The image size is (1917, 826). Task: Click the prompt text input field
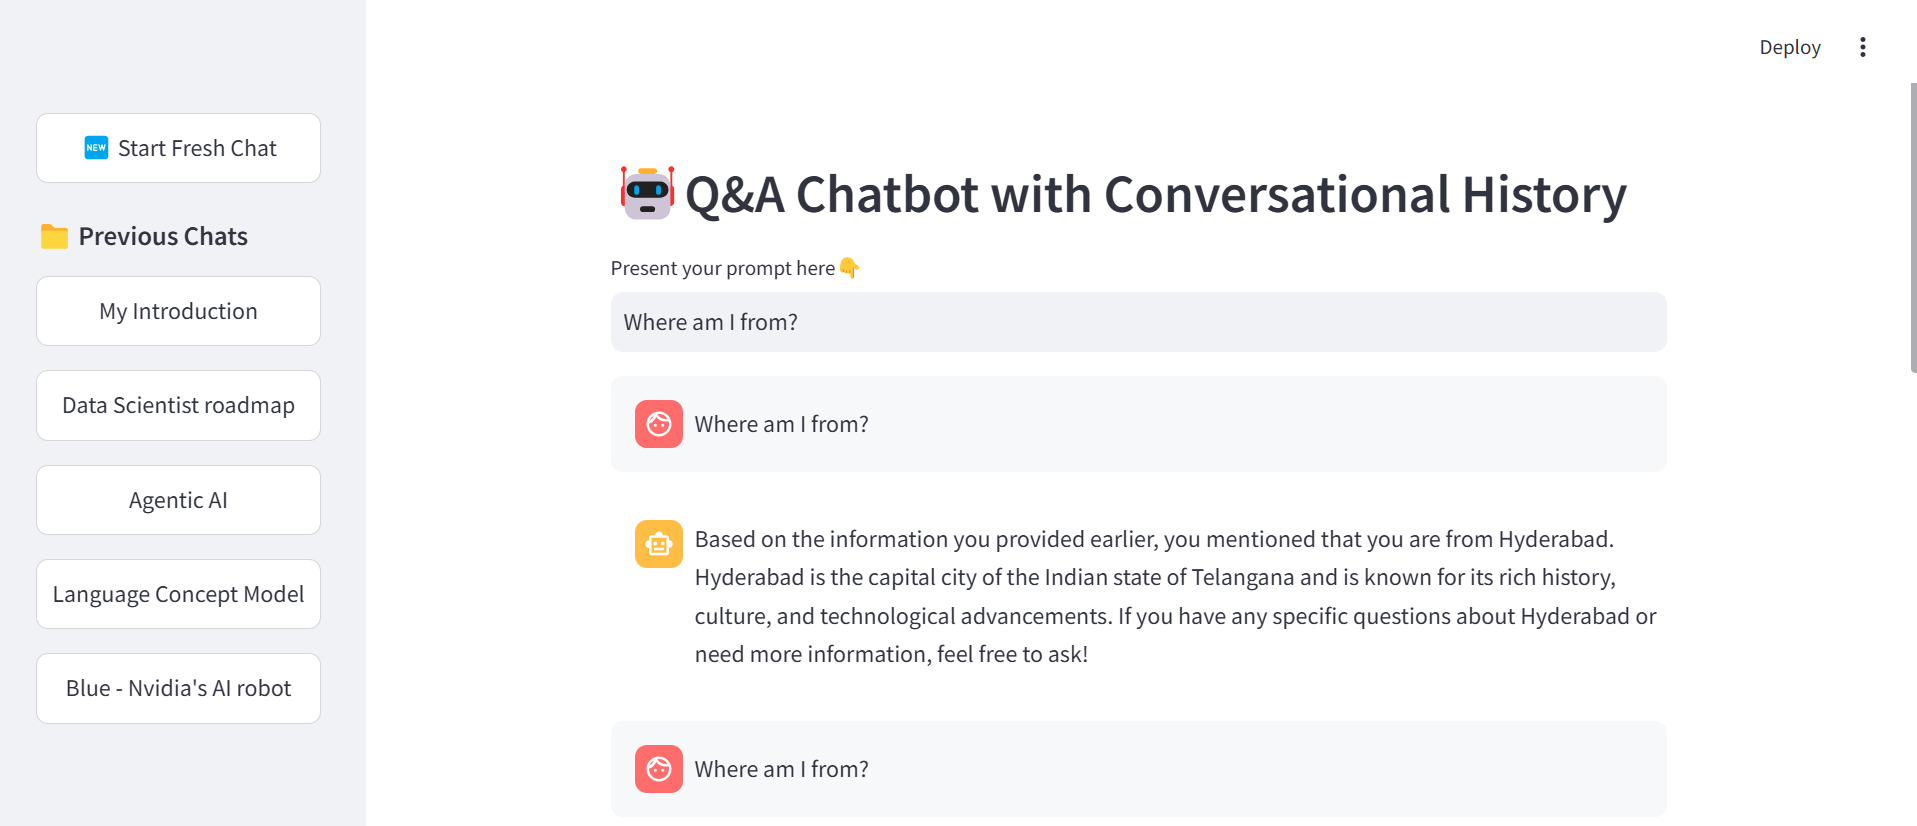coord(1138,321)
